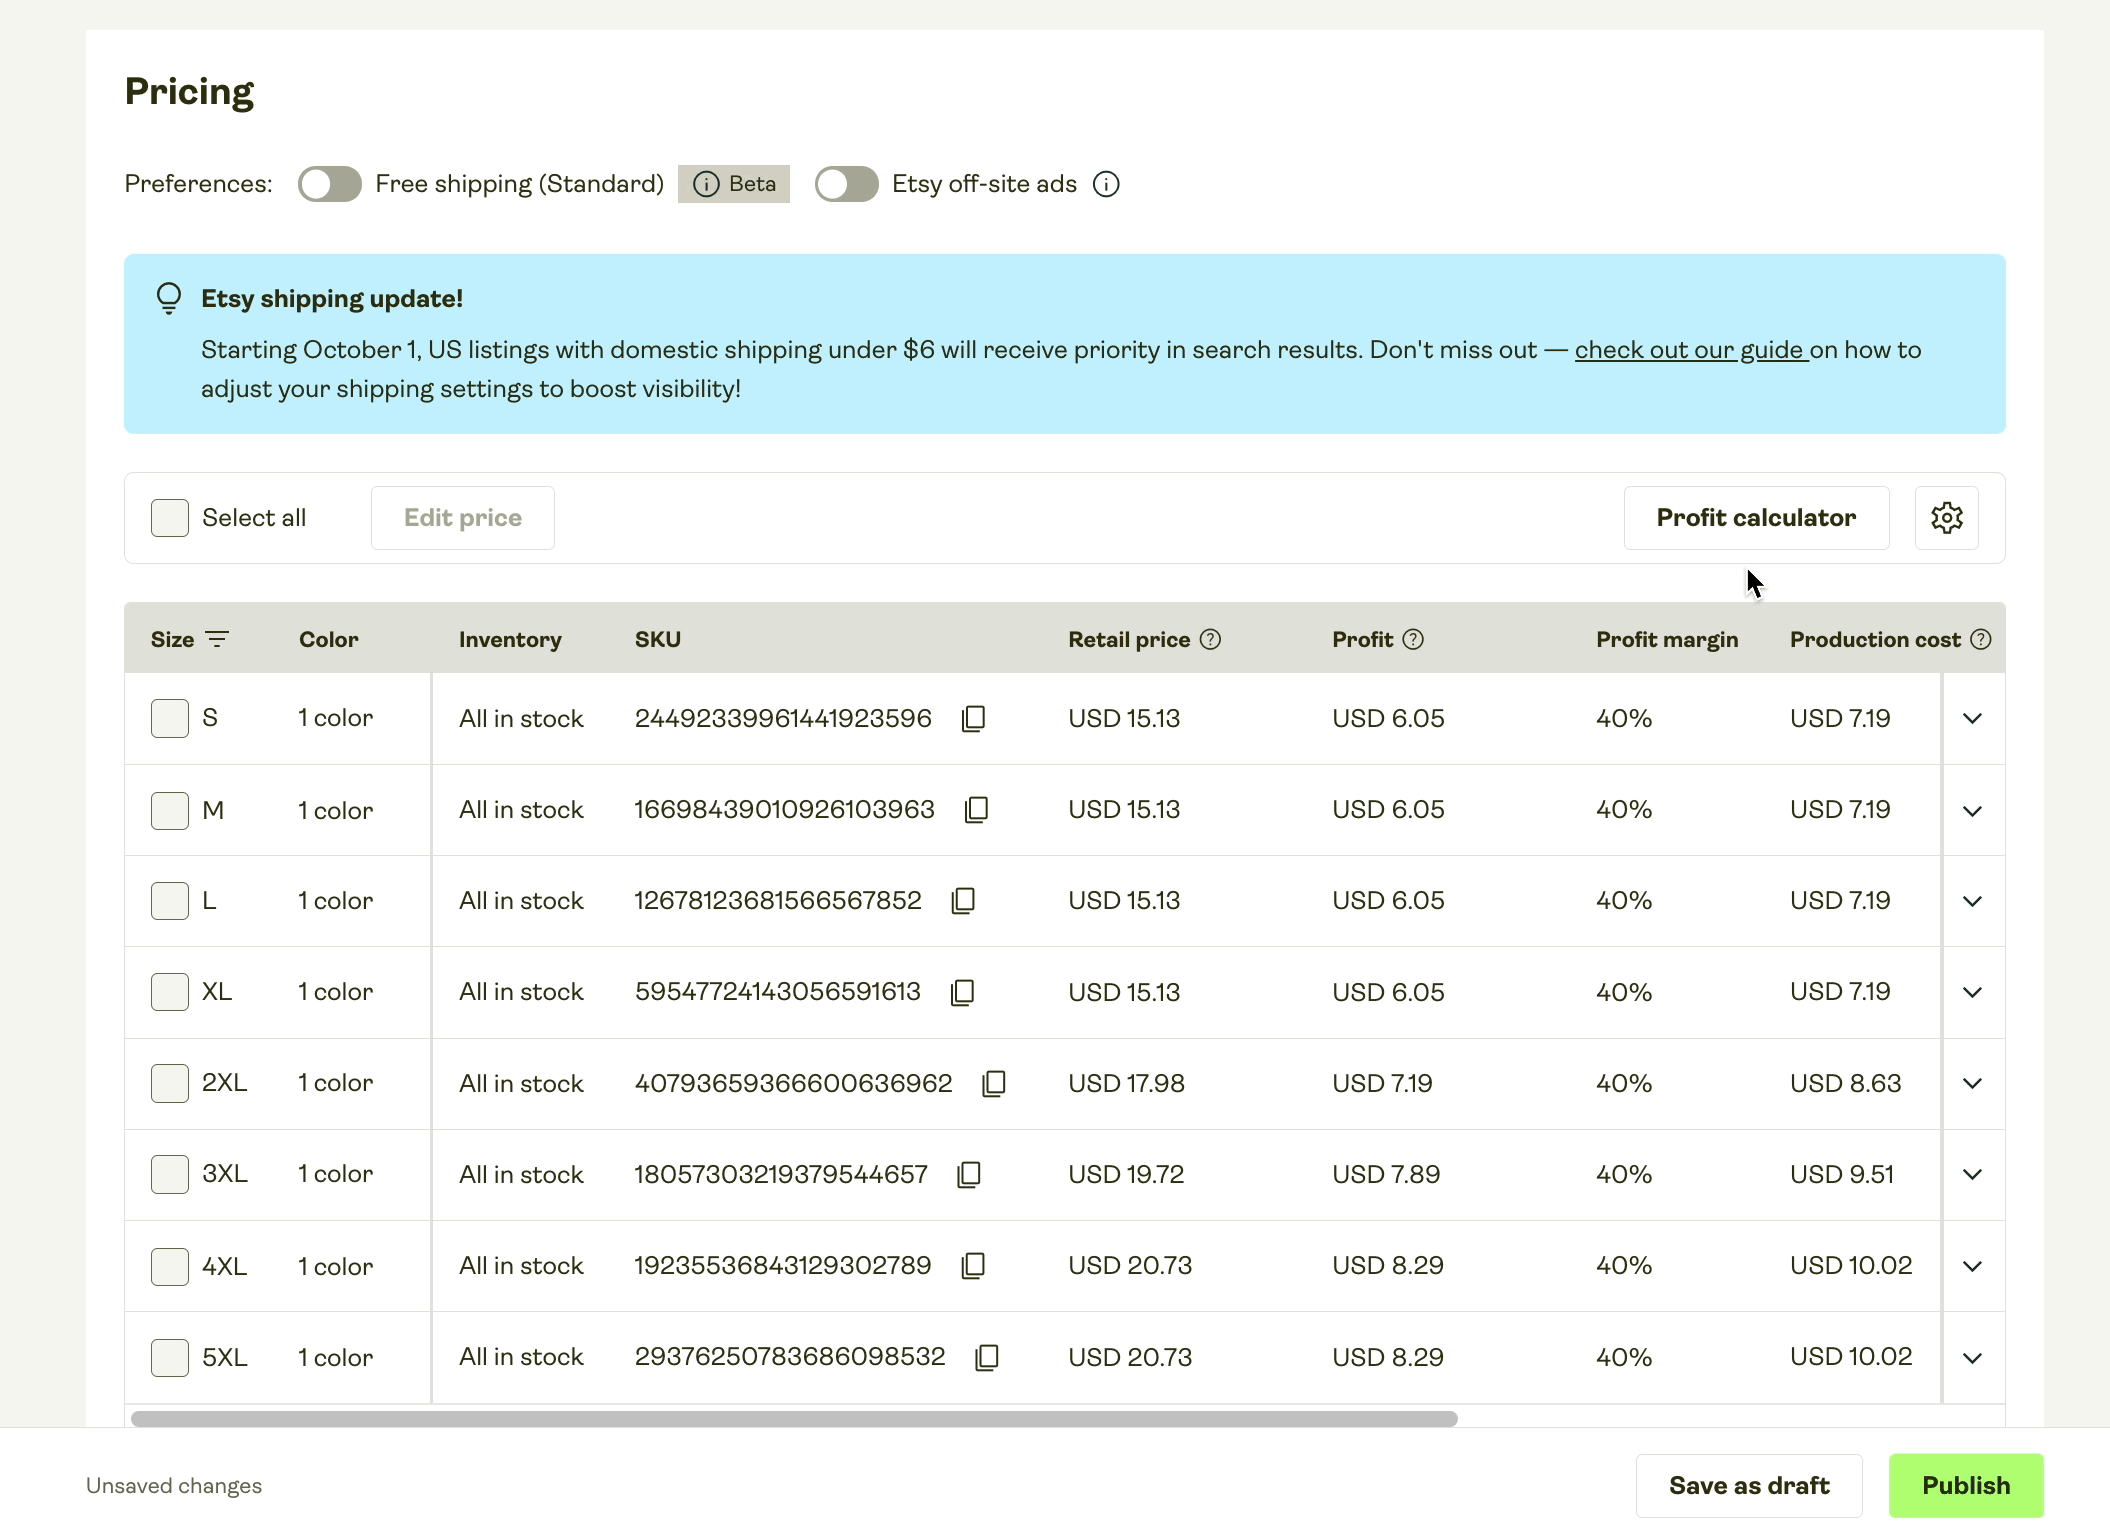Expand the size 5XL row details
Screen dimensions: 2110x1532
coord(1972,1357)
